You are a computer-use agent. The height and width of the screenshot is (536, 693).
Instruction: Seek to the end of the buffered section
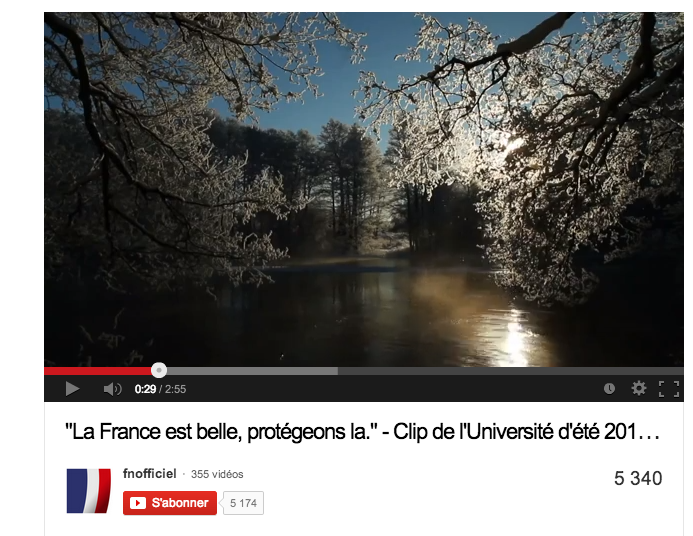(337, 371)
